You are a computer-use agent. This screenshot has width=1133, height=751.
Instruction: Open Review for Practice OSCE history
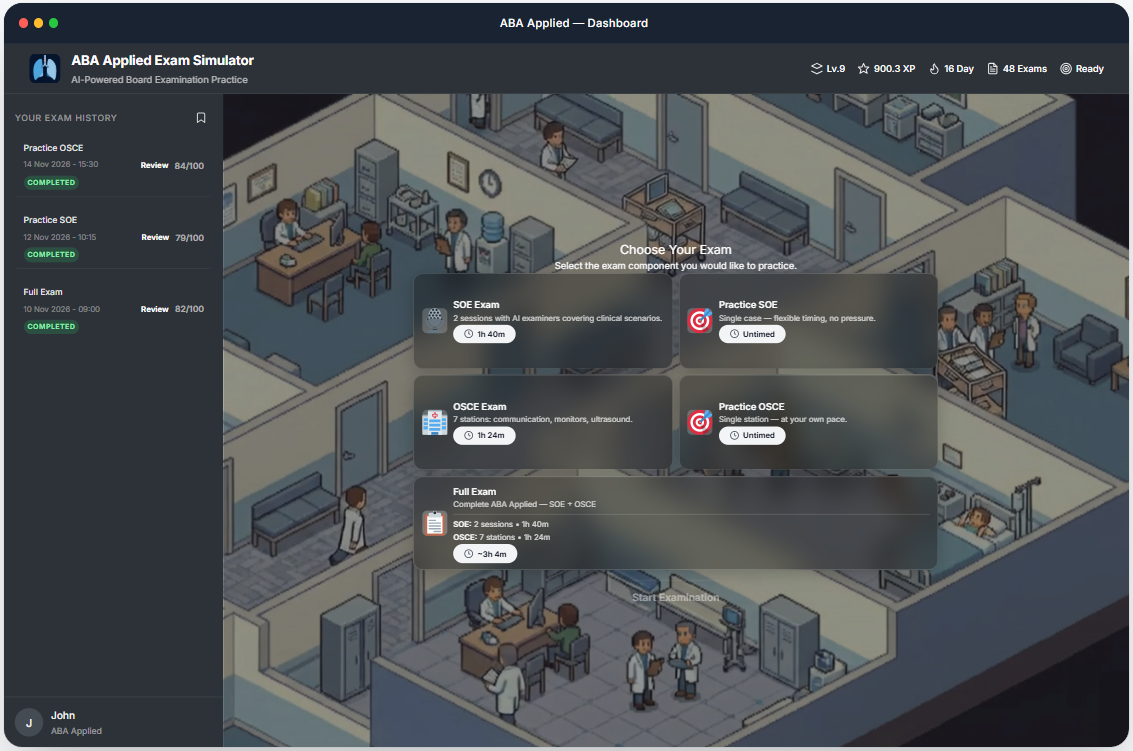(x=154, y=166)
